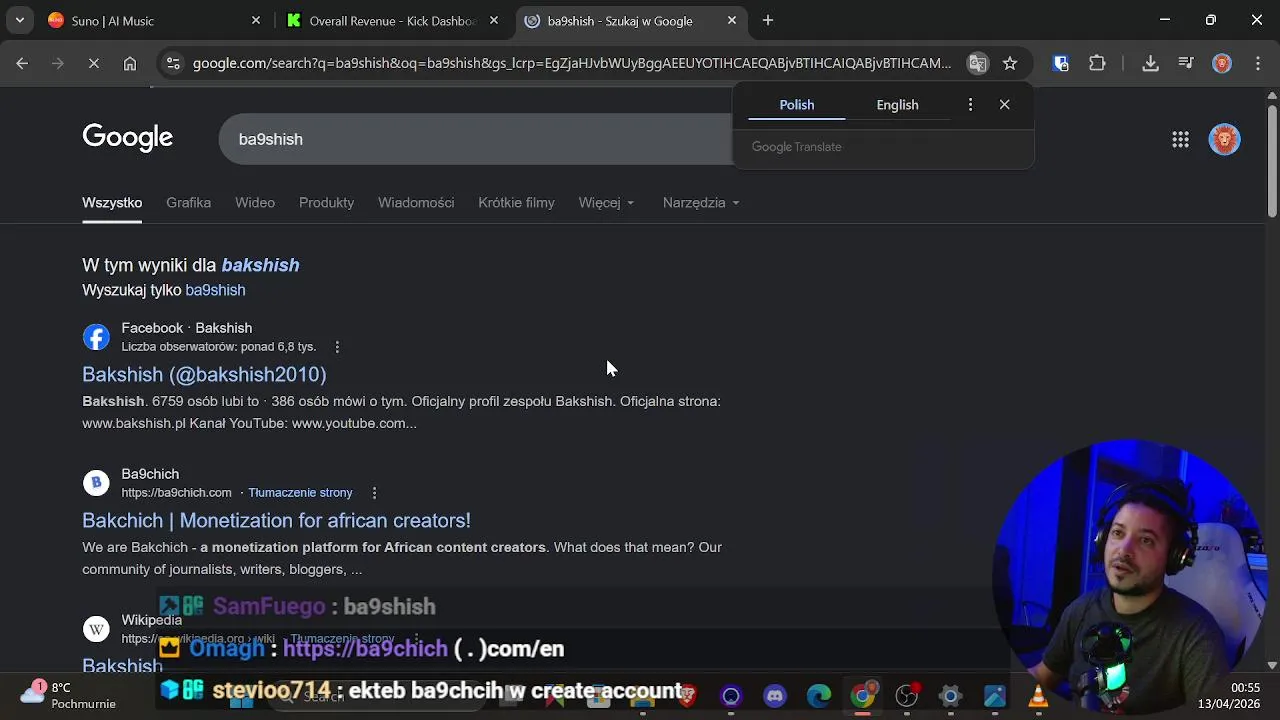Expand the Narzędzia dropdown

[701, 203]
